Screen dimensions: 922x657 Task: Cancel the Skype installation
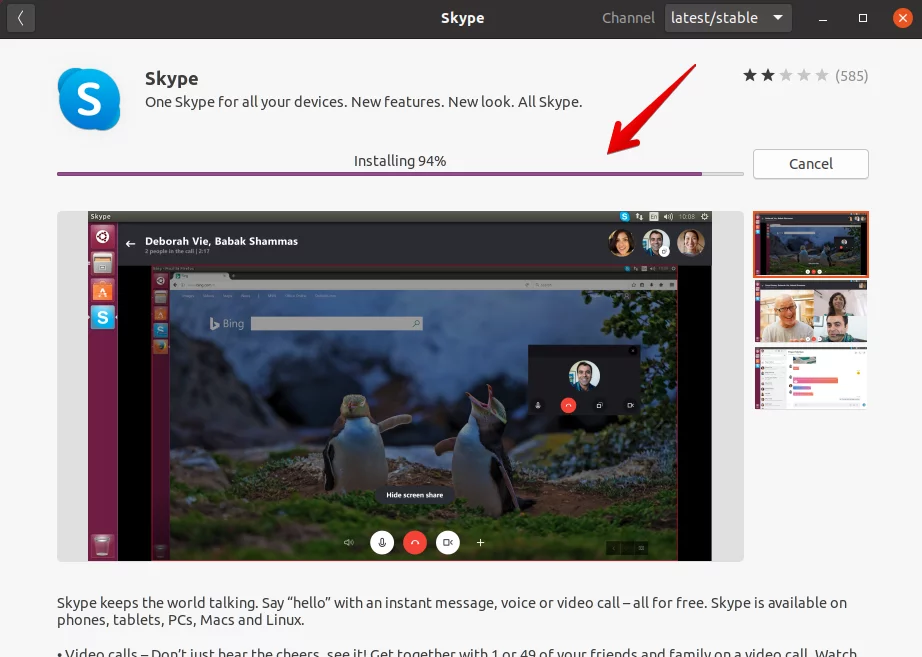pos(810,164)
